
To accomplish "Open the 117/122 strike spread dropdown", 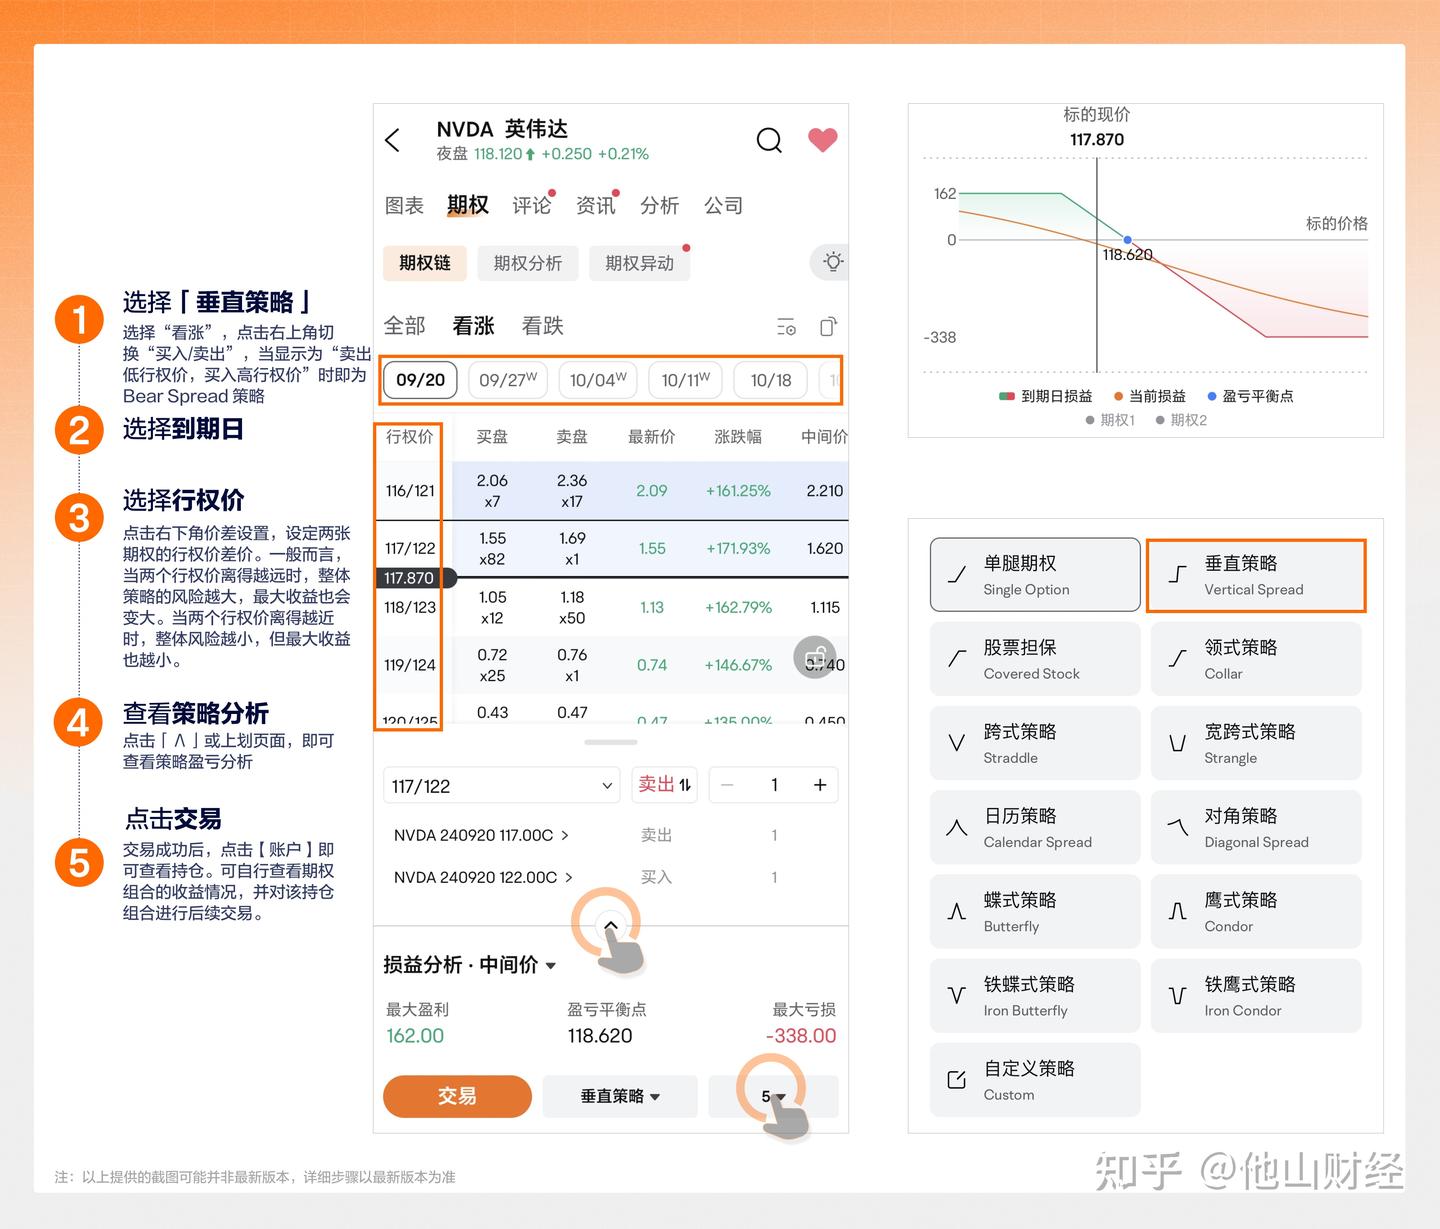I will click(500, 785).
